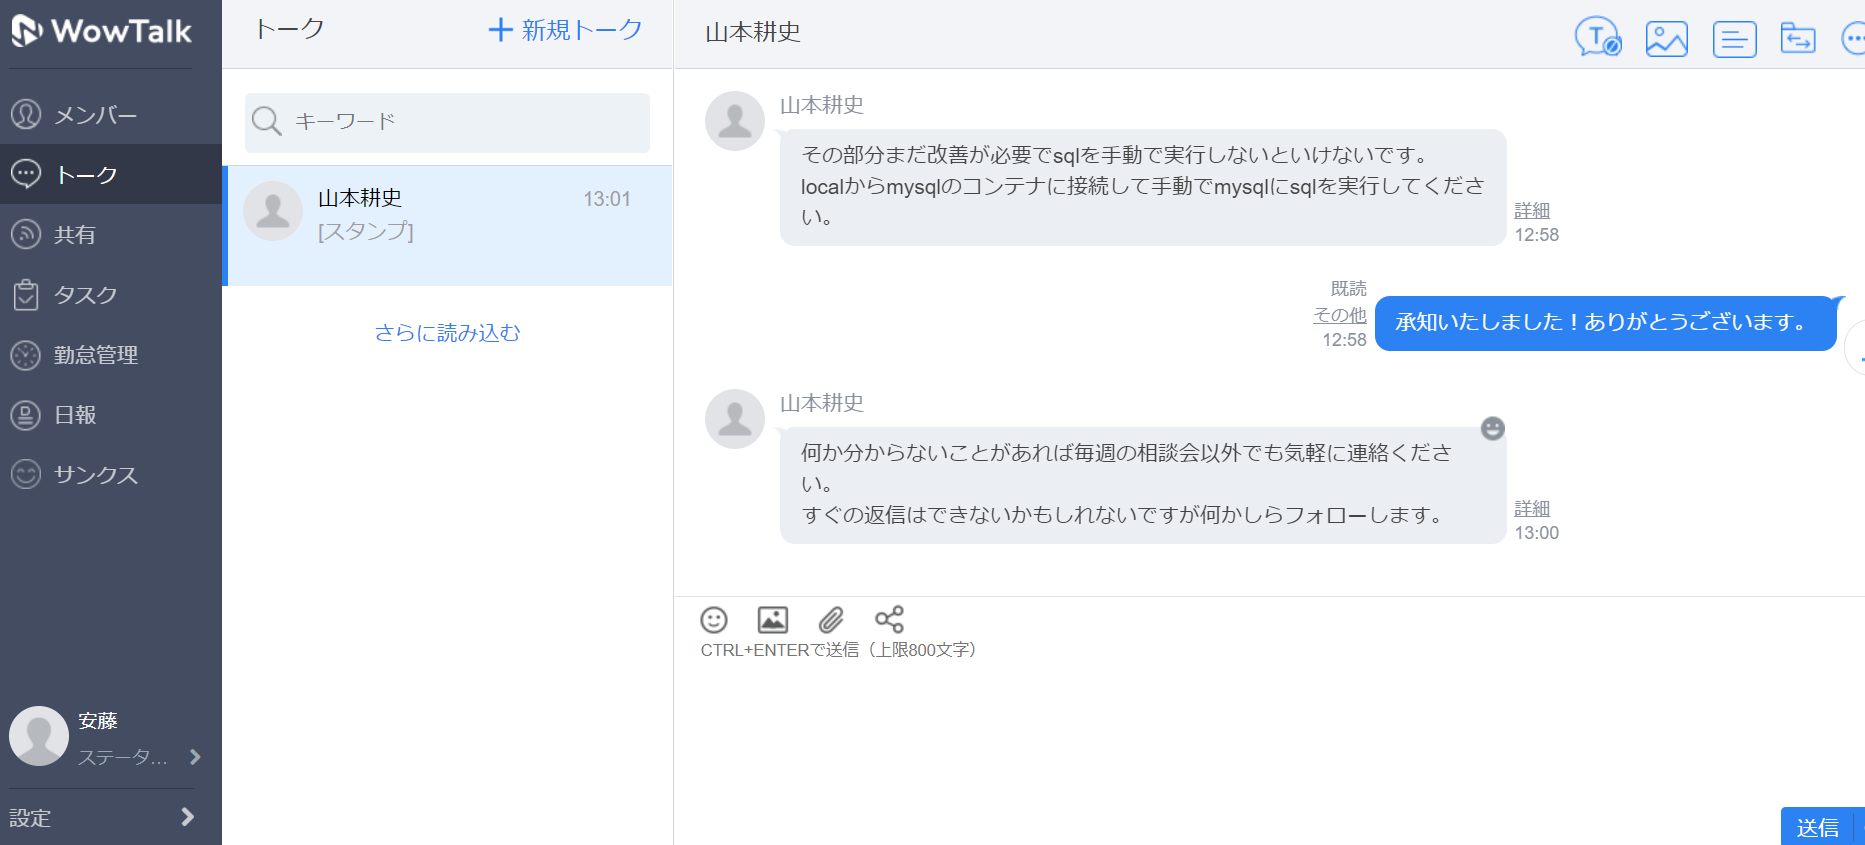Click the translate talk icon in header

[x=1597, y=38]
